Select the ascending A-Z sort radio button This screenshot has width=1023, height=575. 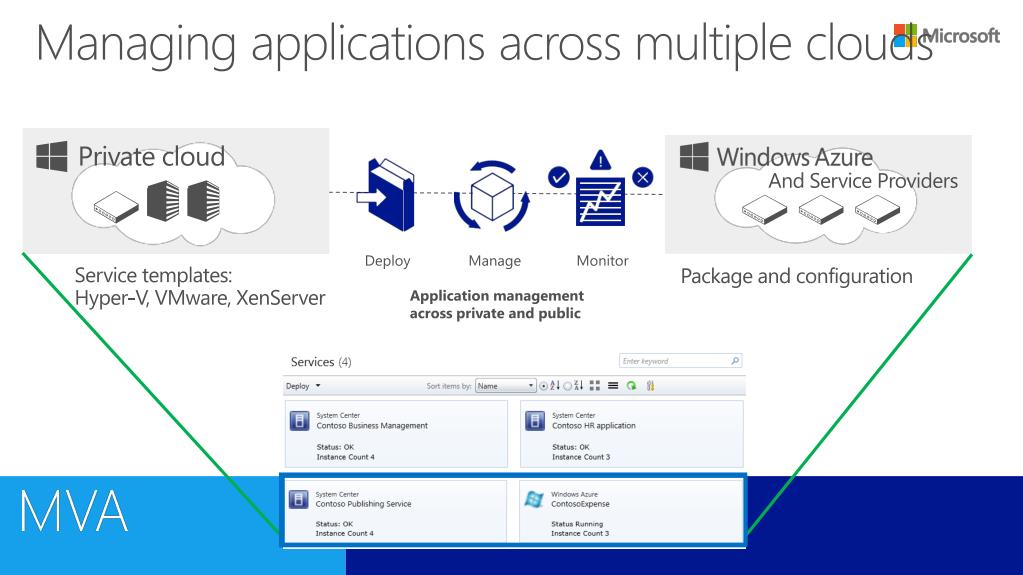pos(543,386)
